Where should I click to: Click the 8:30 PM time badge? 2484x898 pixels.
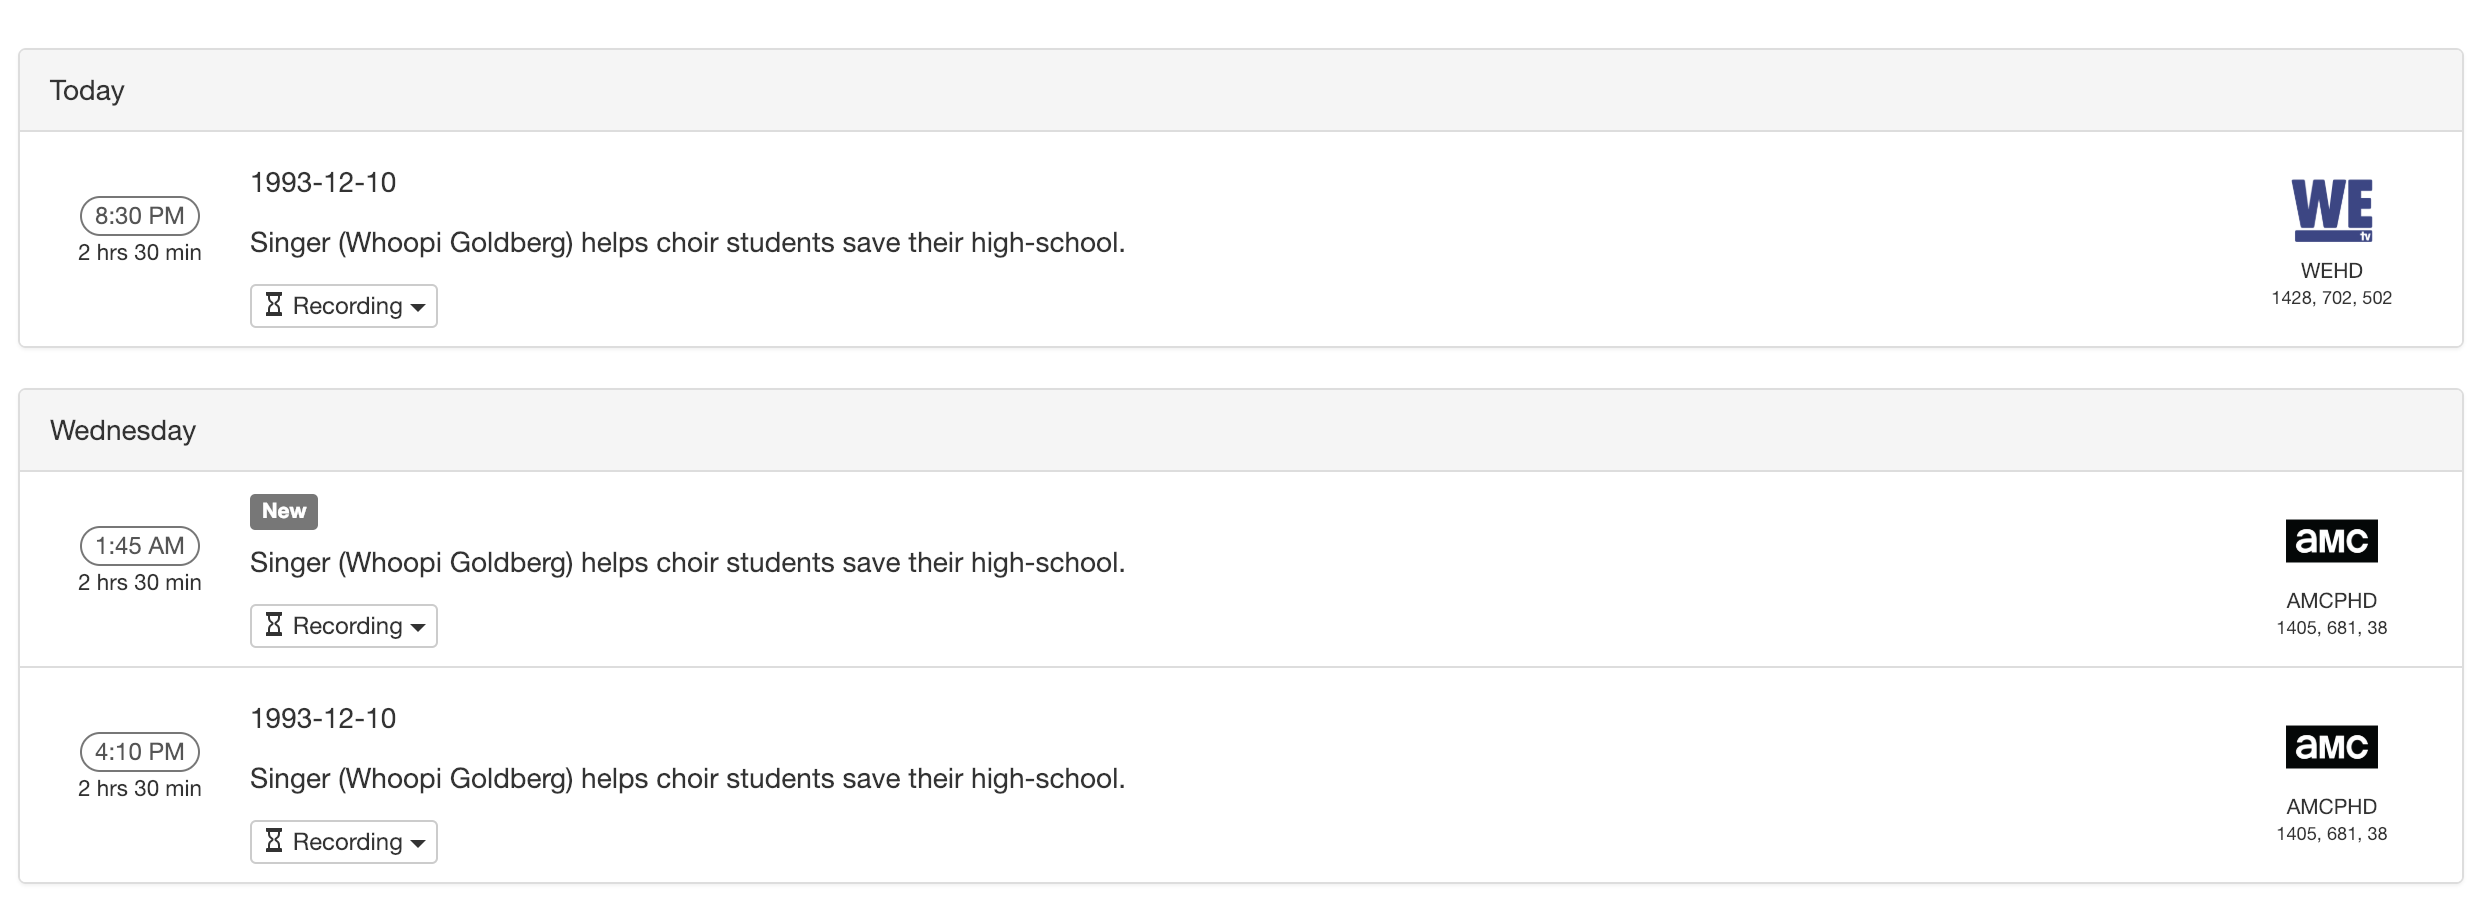coord(140,216)
